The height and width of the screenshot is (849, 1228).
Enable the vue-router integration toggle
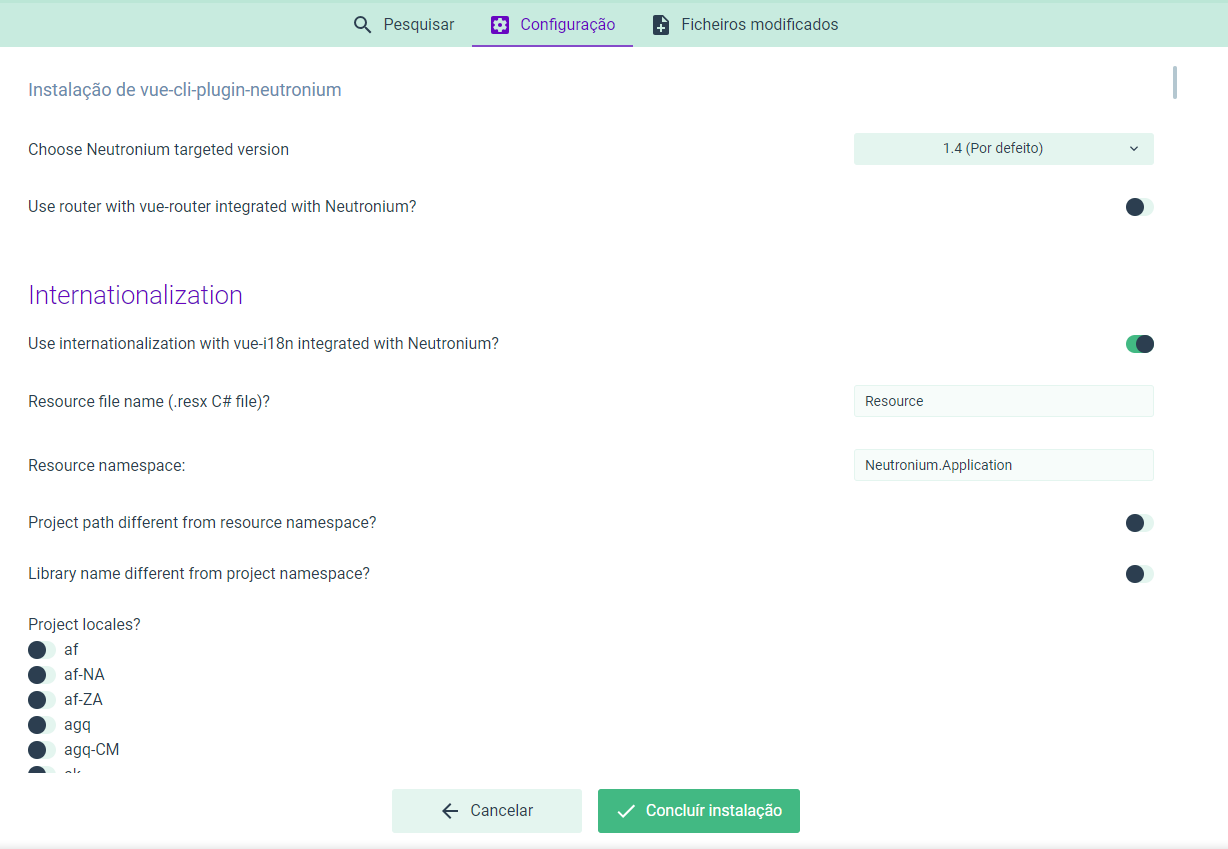click(1139, 207)
